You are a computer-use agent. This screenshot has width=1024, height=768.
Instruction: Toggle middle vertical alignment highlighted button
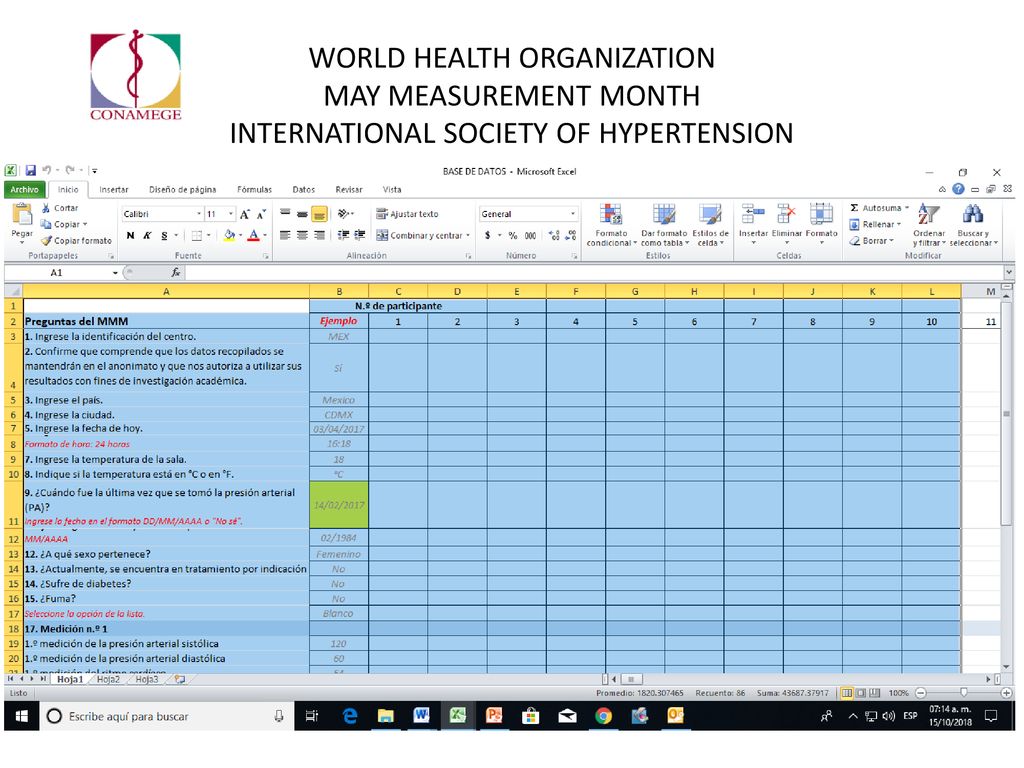tap(319, 214)
